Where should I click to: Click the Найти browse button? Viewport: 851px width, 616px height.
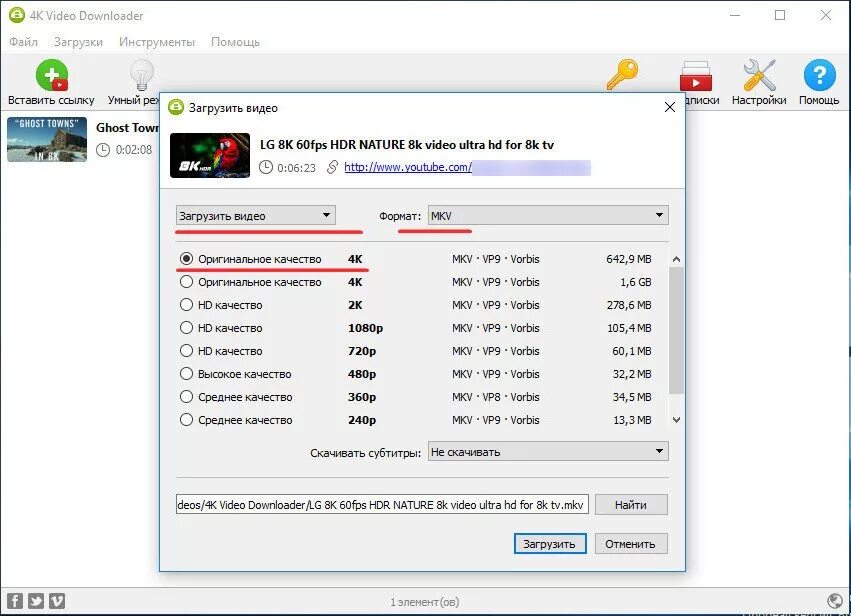coord(631,505)
